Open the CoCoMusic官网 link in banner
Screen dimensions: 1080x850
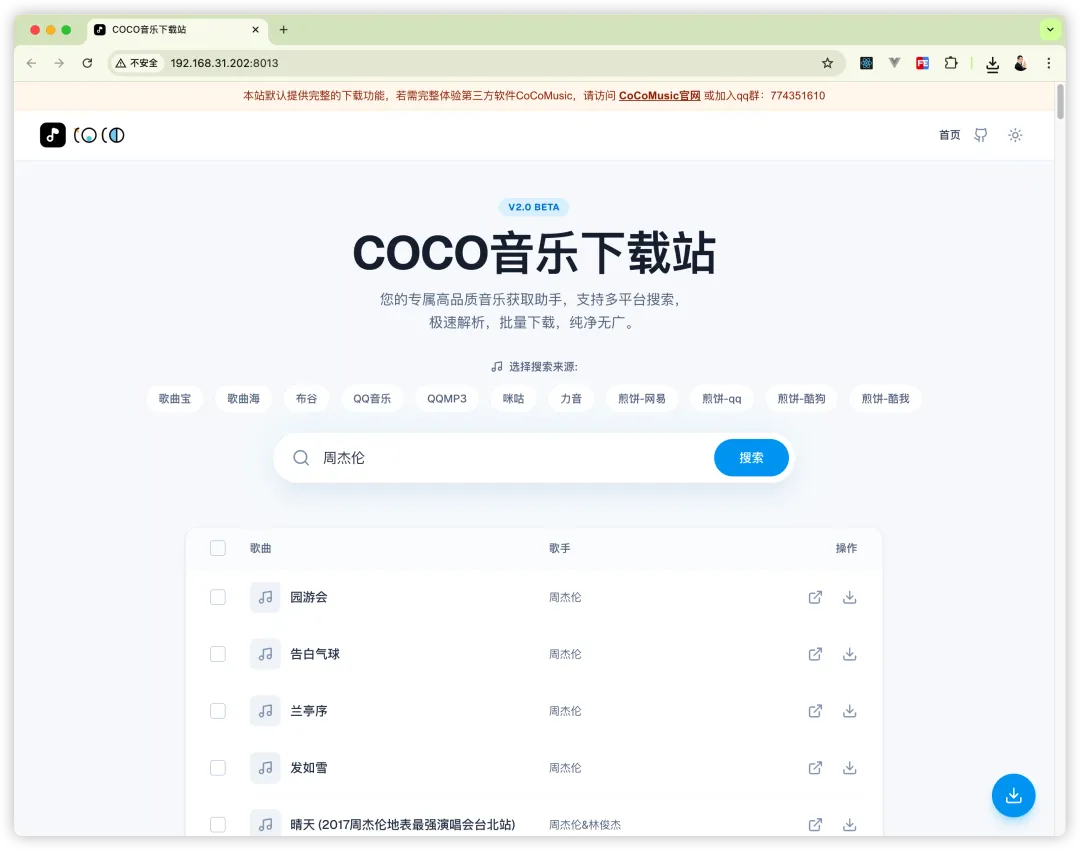(659, 96)
